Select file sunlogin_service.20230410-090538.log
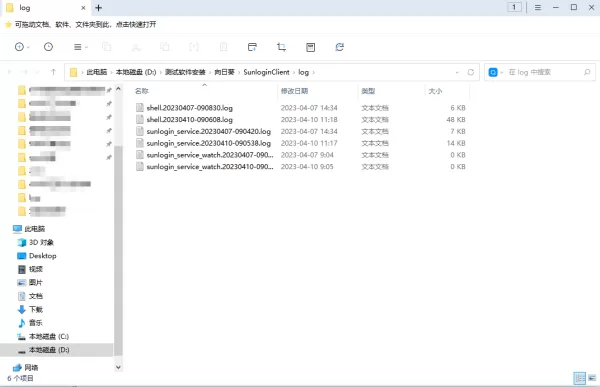 click(x=209, y=143)
